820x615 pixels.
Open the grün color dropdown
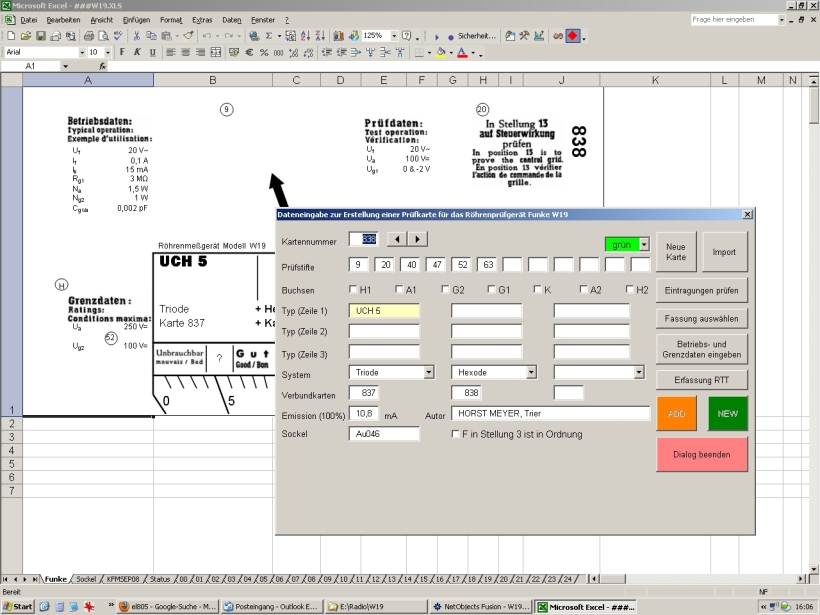(644, 244)
